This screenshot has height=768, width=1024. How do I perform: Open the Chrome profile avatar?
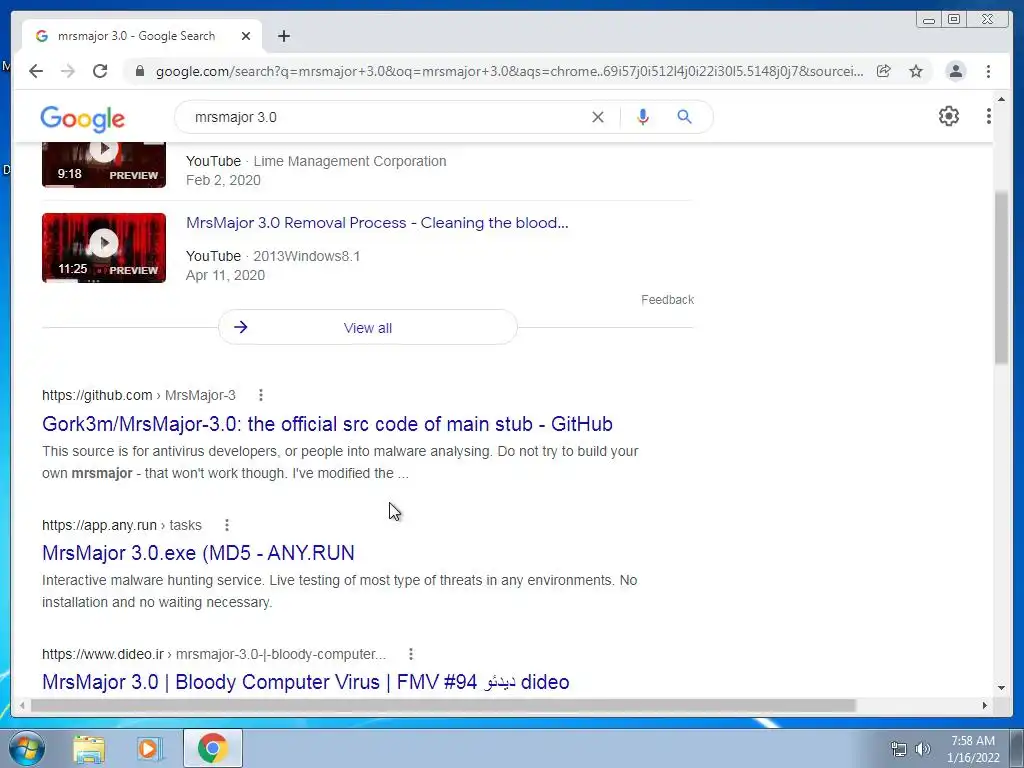click(x=955, y=71)
